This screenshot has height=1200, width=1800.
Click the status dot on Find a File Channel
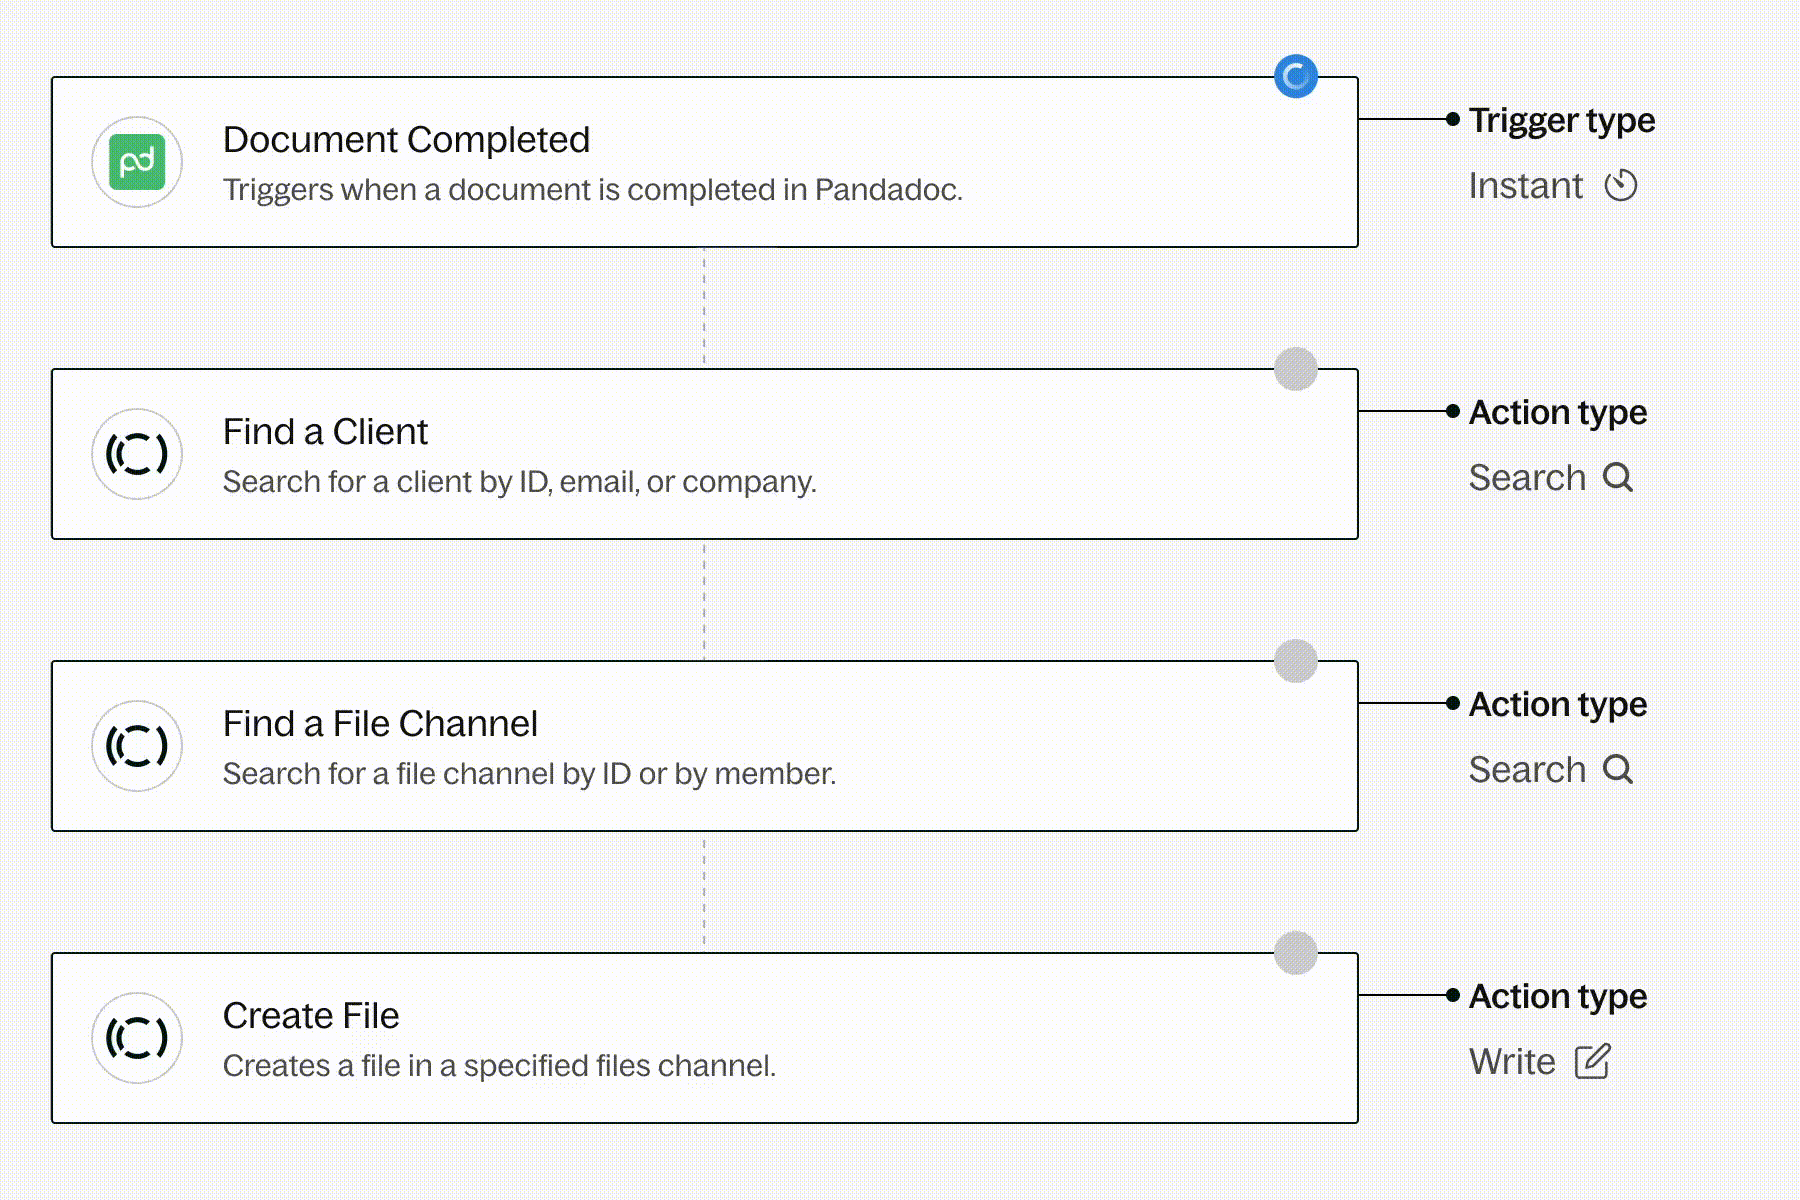1296,661
